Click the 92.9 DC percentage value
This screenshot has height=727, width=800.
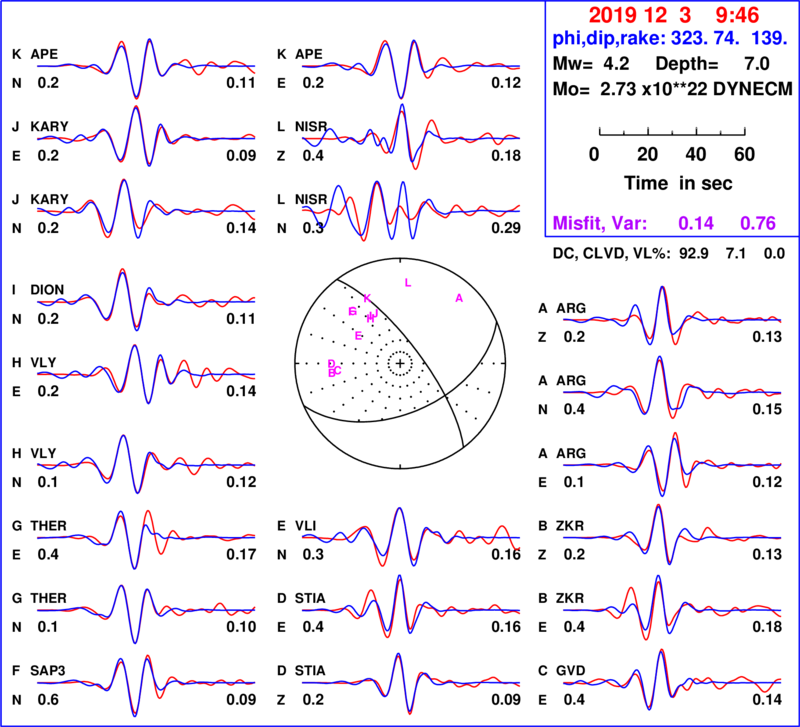[693, 254]
